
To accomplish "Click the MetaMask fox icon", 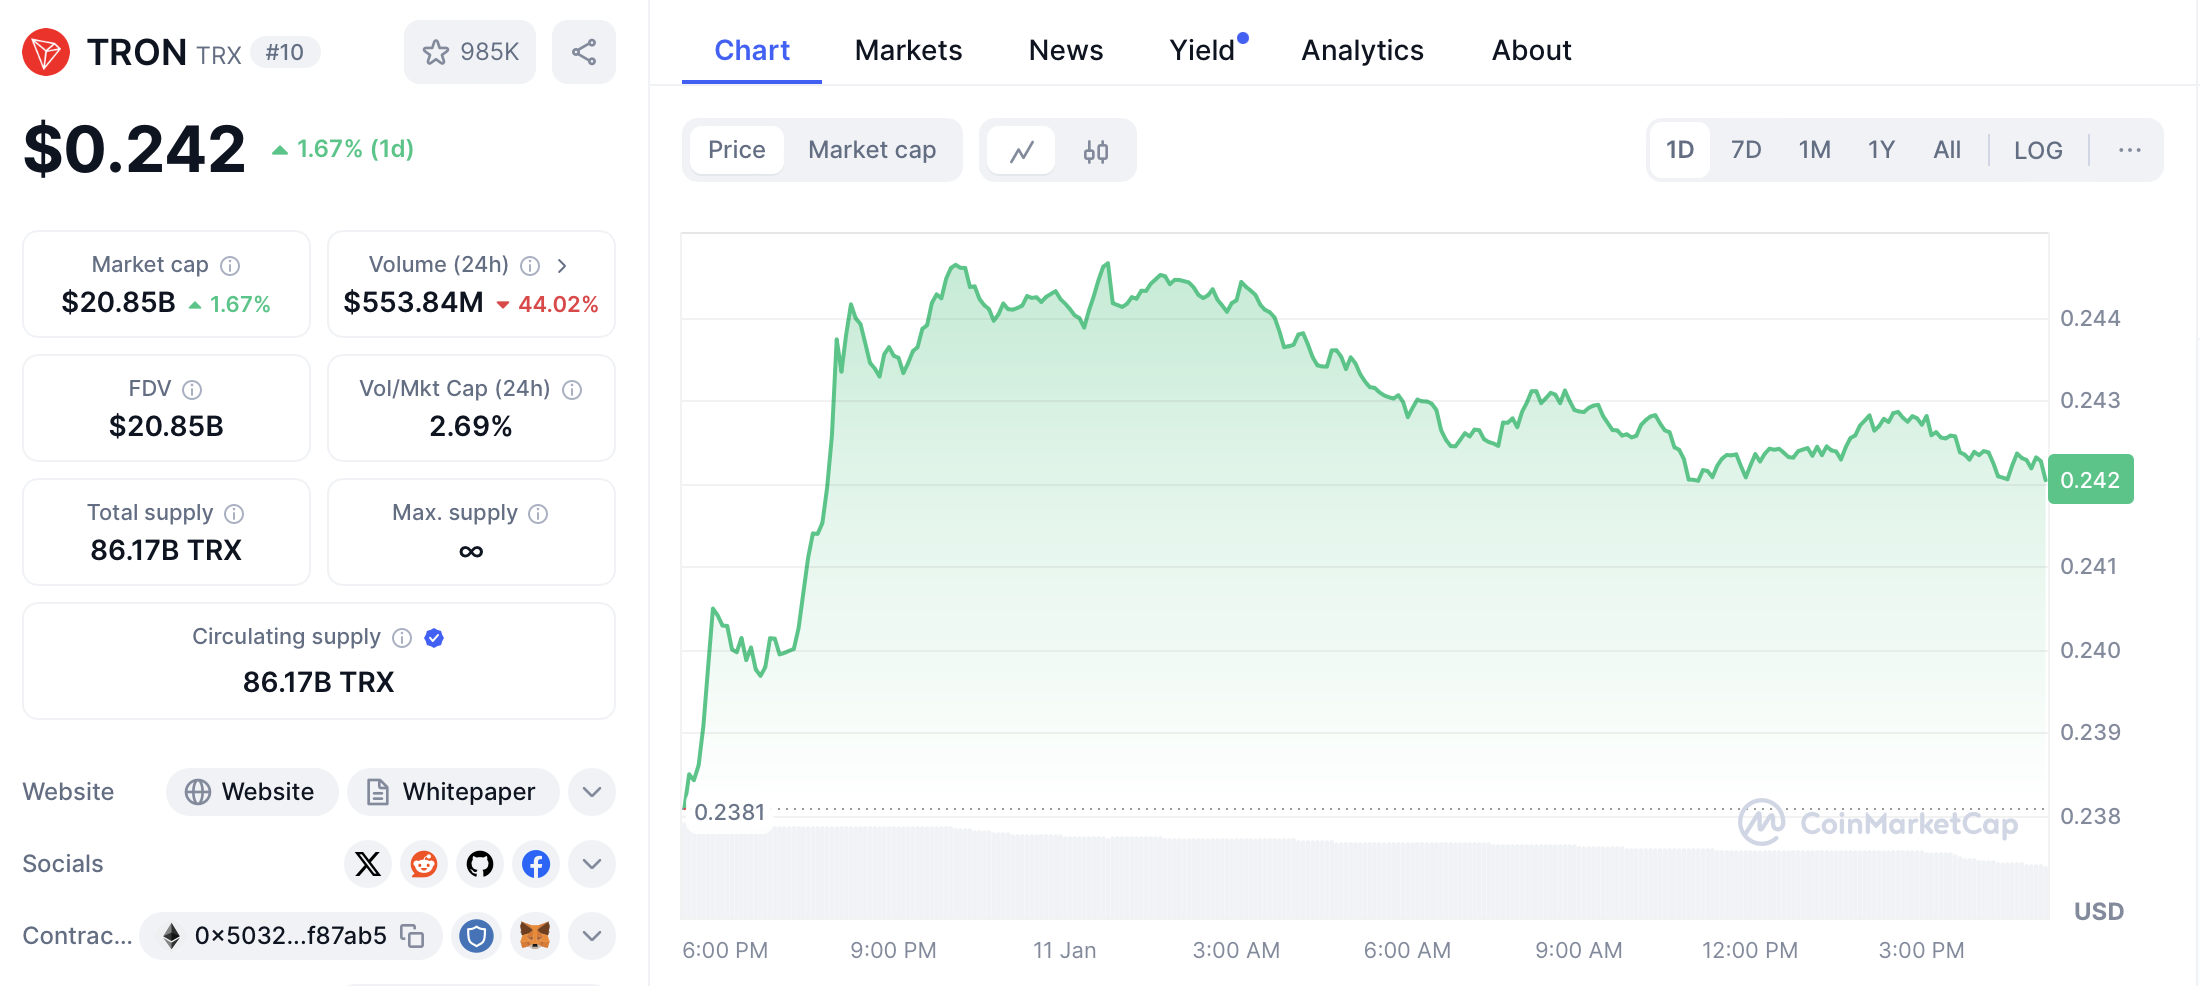I will coord(535,936).
